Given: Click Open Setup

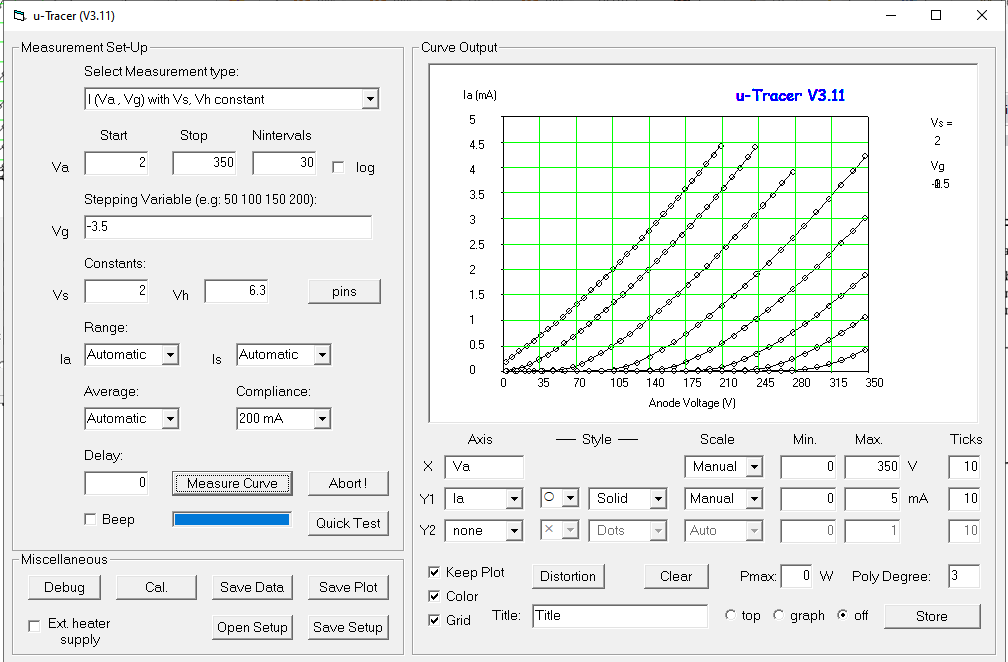Looking at the screenshot, I should pos(252,627).
